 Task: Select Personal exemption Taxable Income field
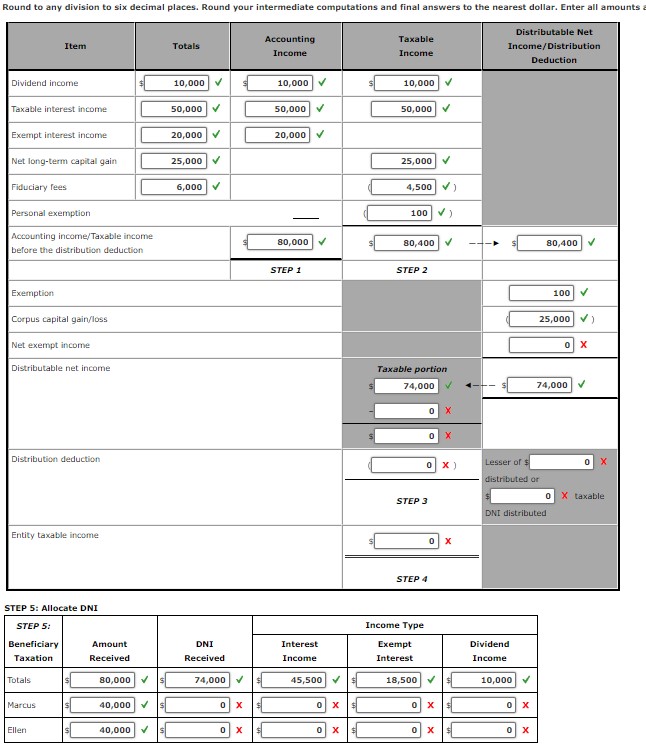tap(400, 213)
